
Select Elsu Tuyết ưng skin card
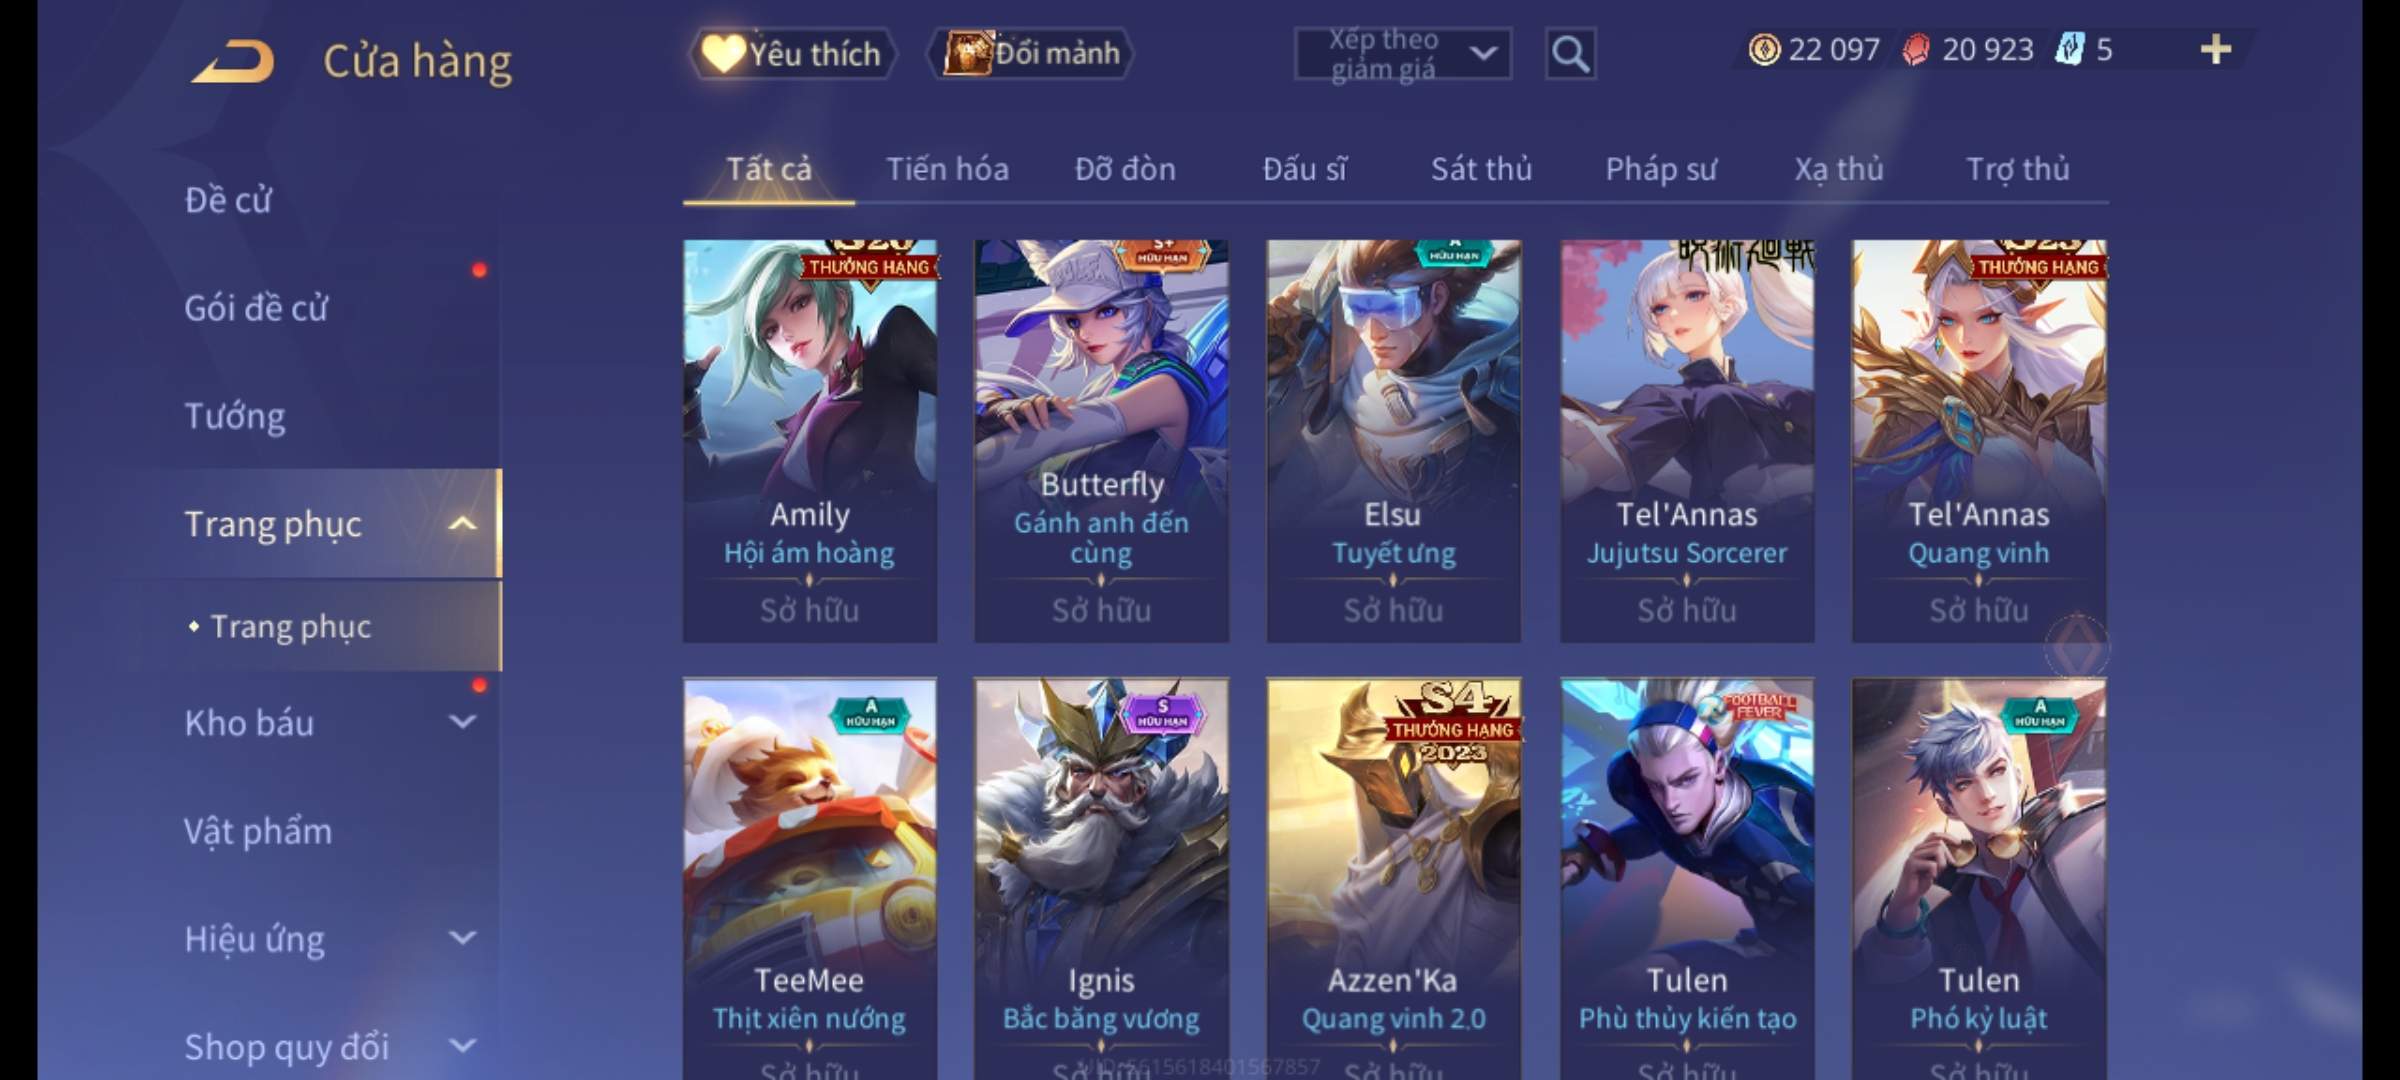pos(1393,440)
